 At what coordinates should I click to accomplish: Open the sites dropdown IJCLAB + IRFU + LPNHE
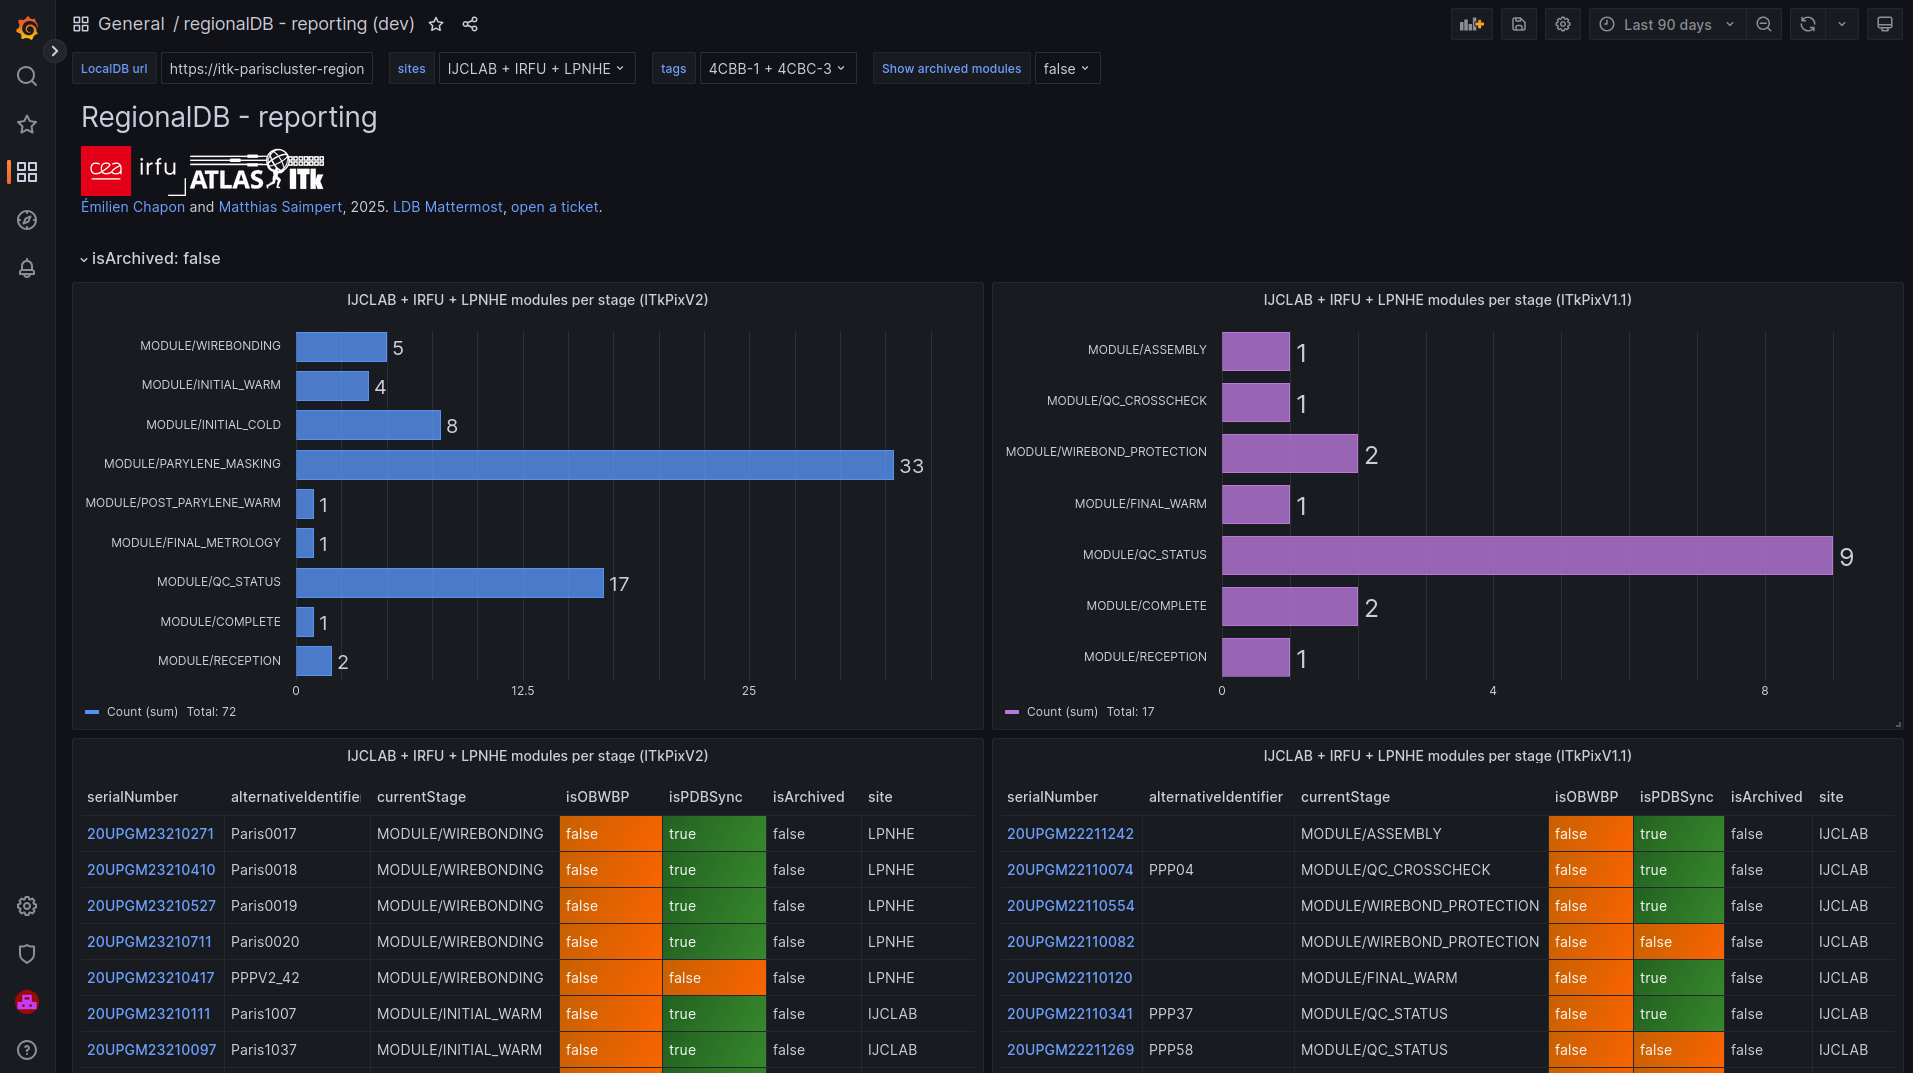coord(536,69)
